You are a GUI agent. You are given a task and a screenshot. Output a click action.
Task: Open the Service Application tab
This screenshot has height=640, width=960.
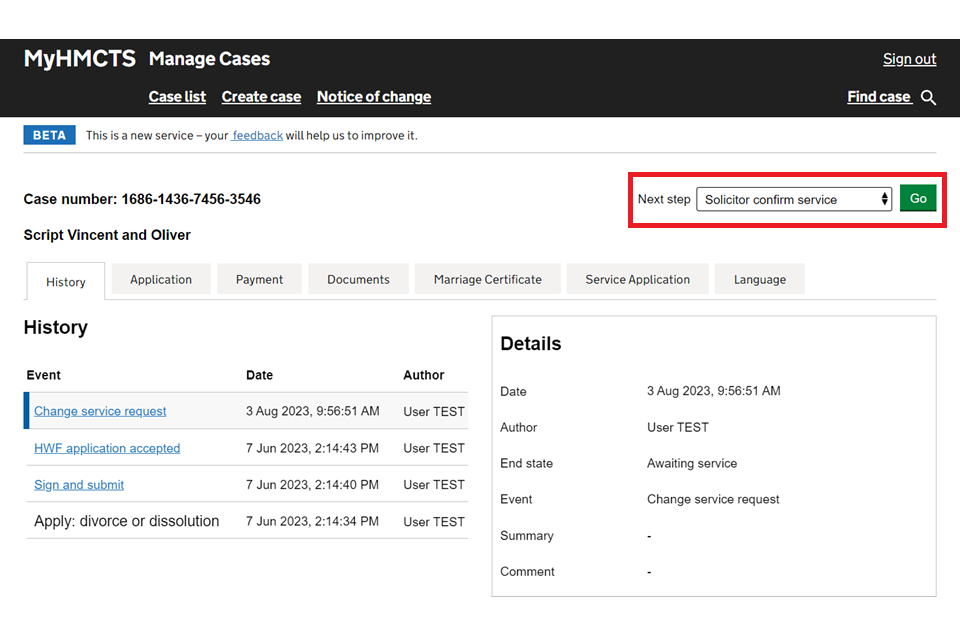point(637,280)
